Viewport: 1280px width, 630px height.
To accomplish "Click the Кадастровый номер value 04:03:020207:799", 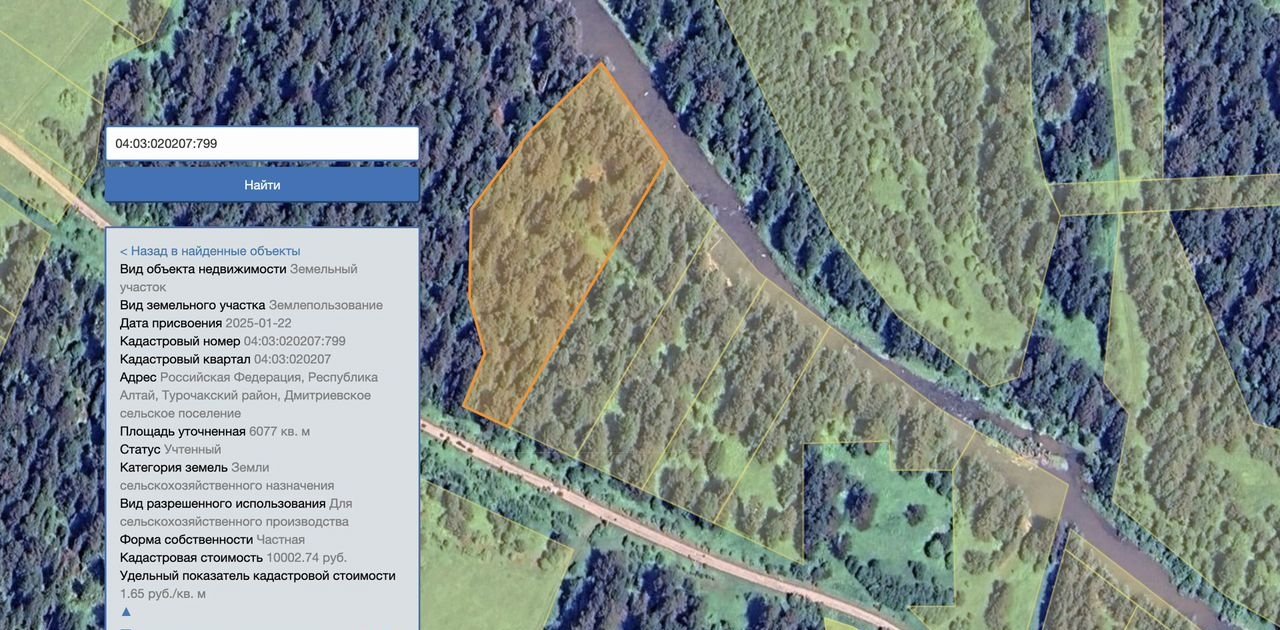I will (x=295, y=341).
